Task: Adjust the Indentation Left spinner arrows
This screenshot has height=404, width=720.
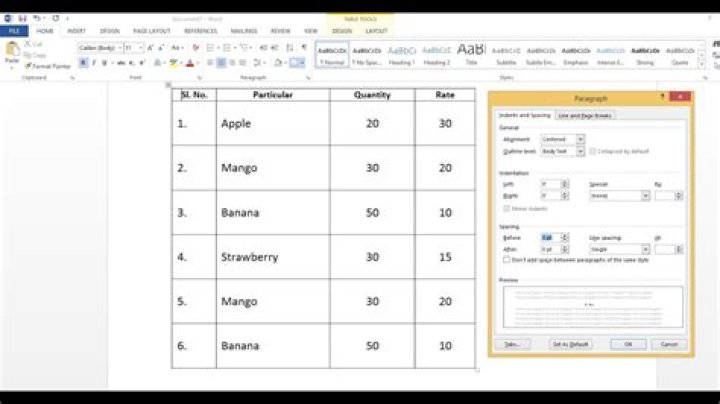Action: (x=565, y=184)
